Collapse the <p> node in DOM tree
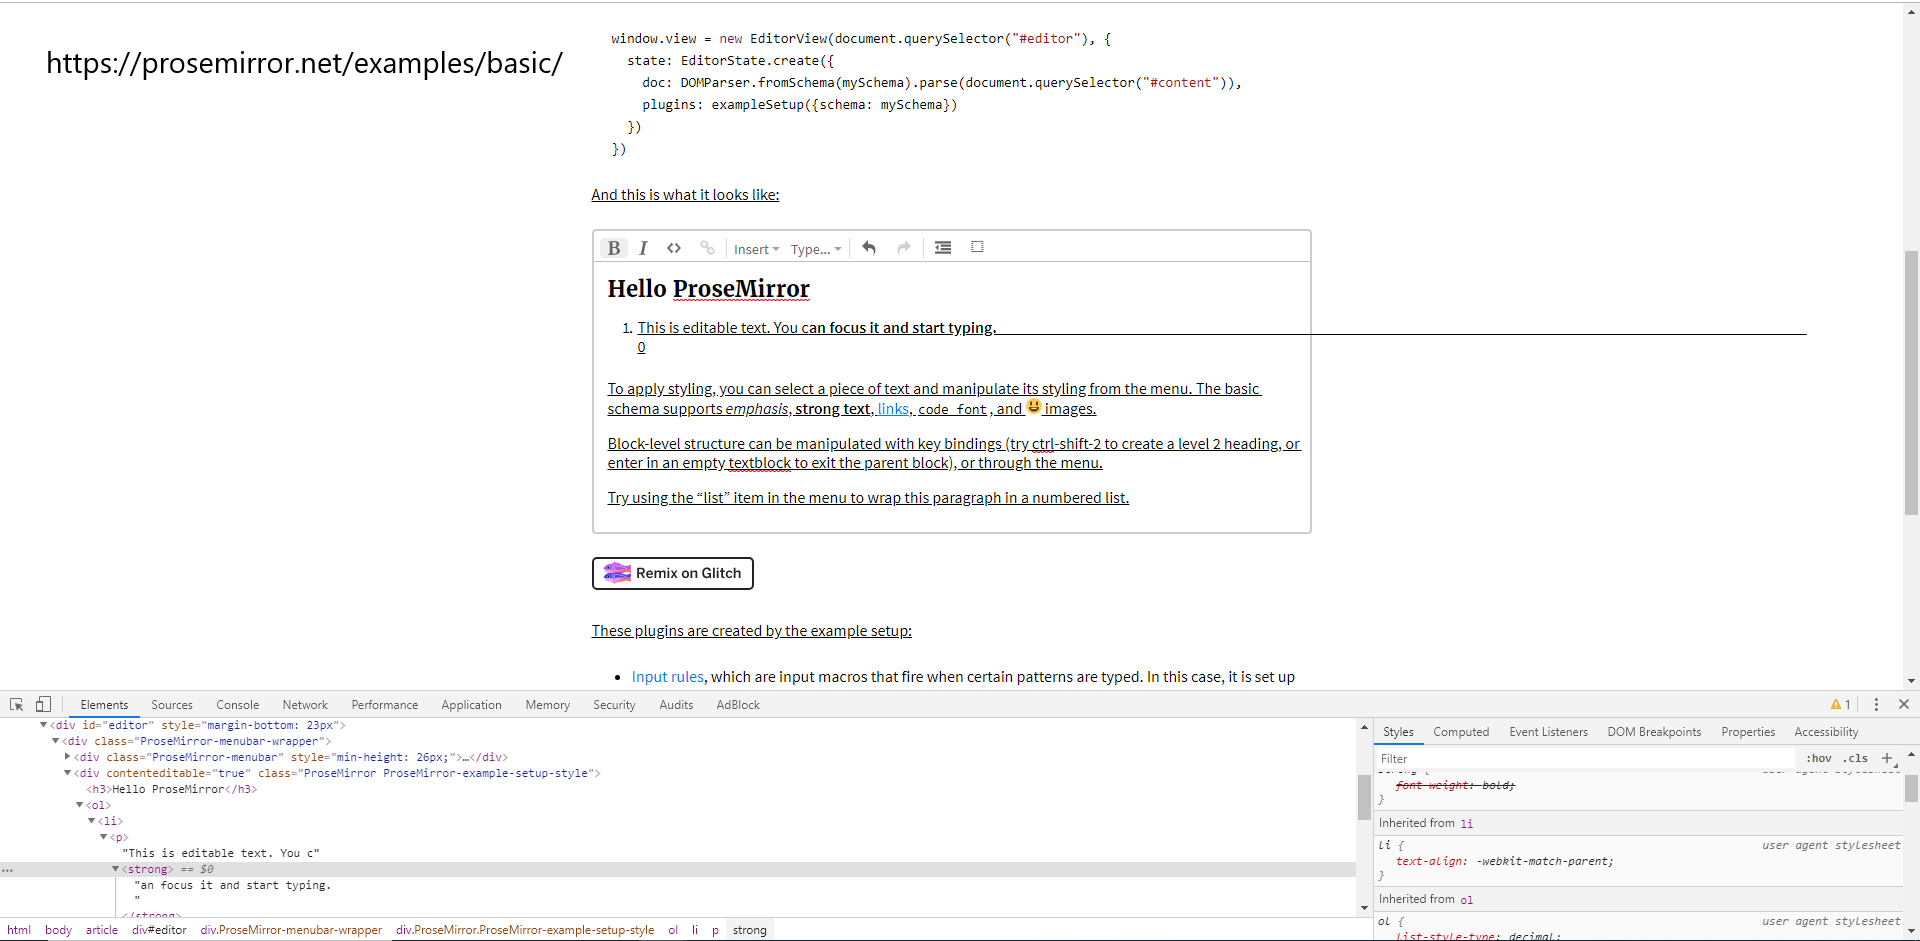This screenshot has width=1920, height=941. (103, 837)
